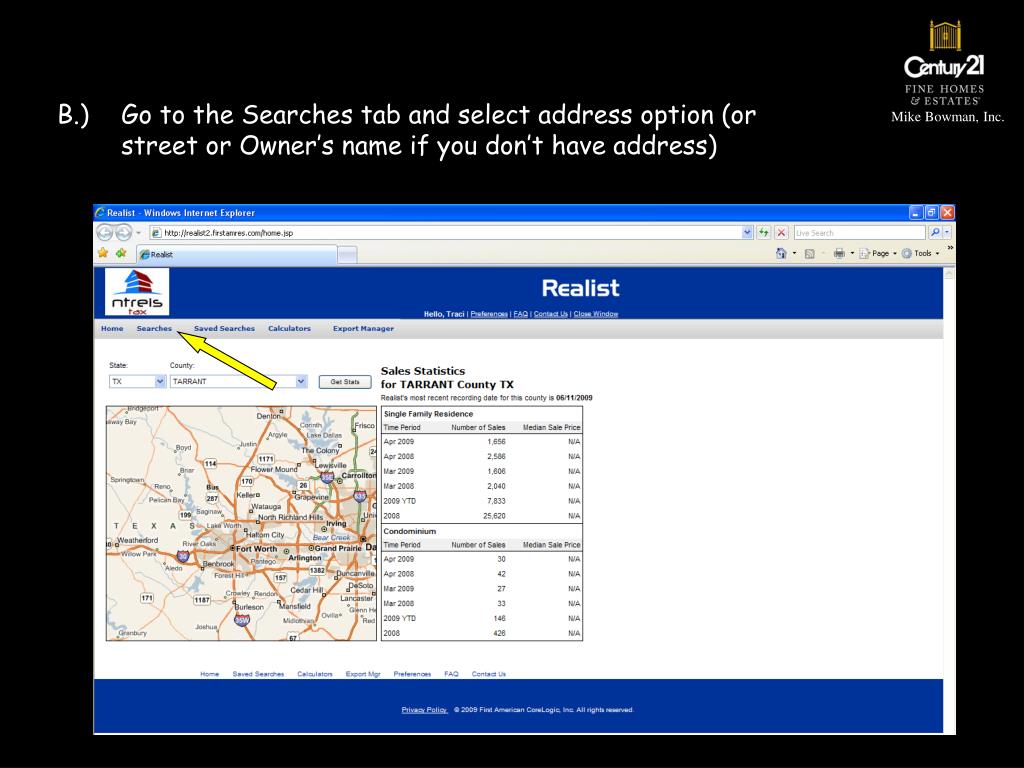The height and width of the screenshot is (768, 1024).
Task: Open the Export Manager menu tab
Action: click(x=363, y=328)
